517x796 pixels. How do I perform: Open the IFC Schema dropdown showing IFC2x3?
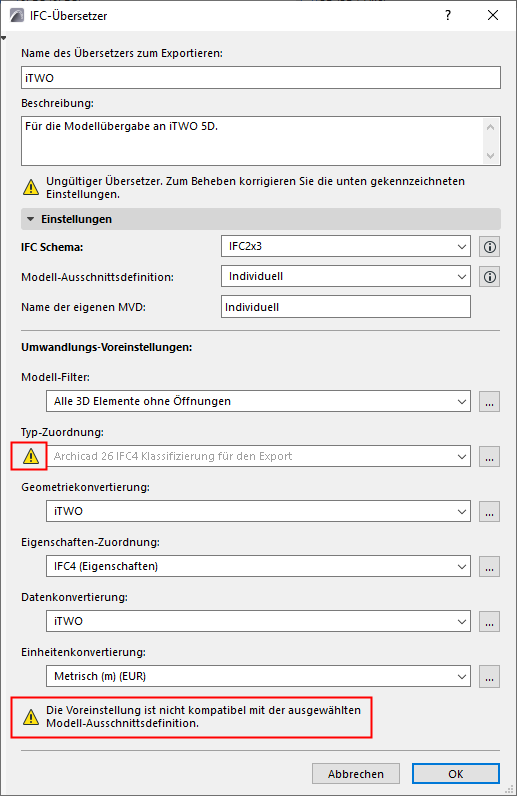coord(346,246)
